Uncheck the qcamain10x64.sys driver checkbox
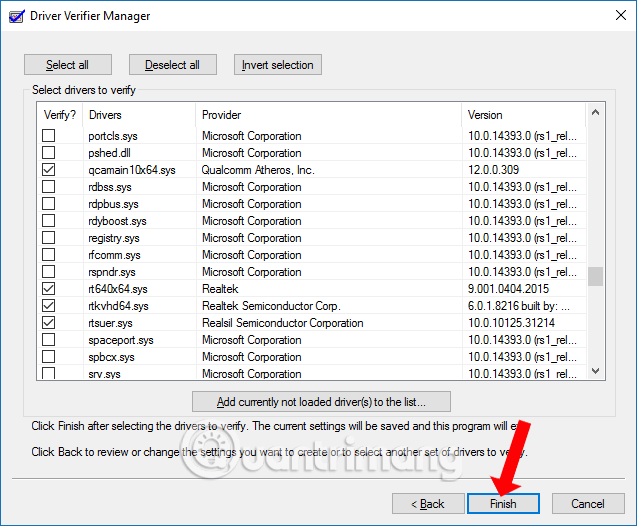The image size is (637, 526). (x=48, y=170)
